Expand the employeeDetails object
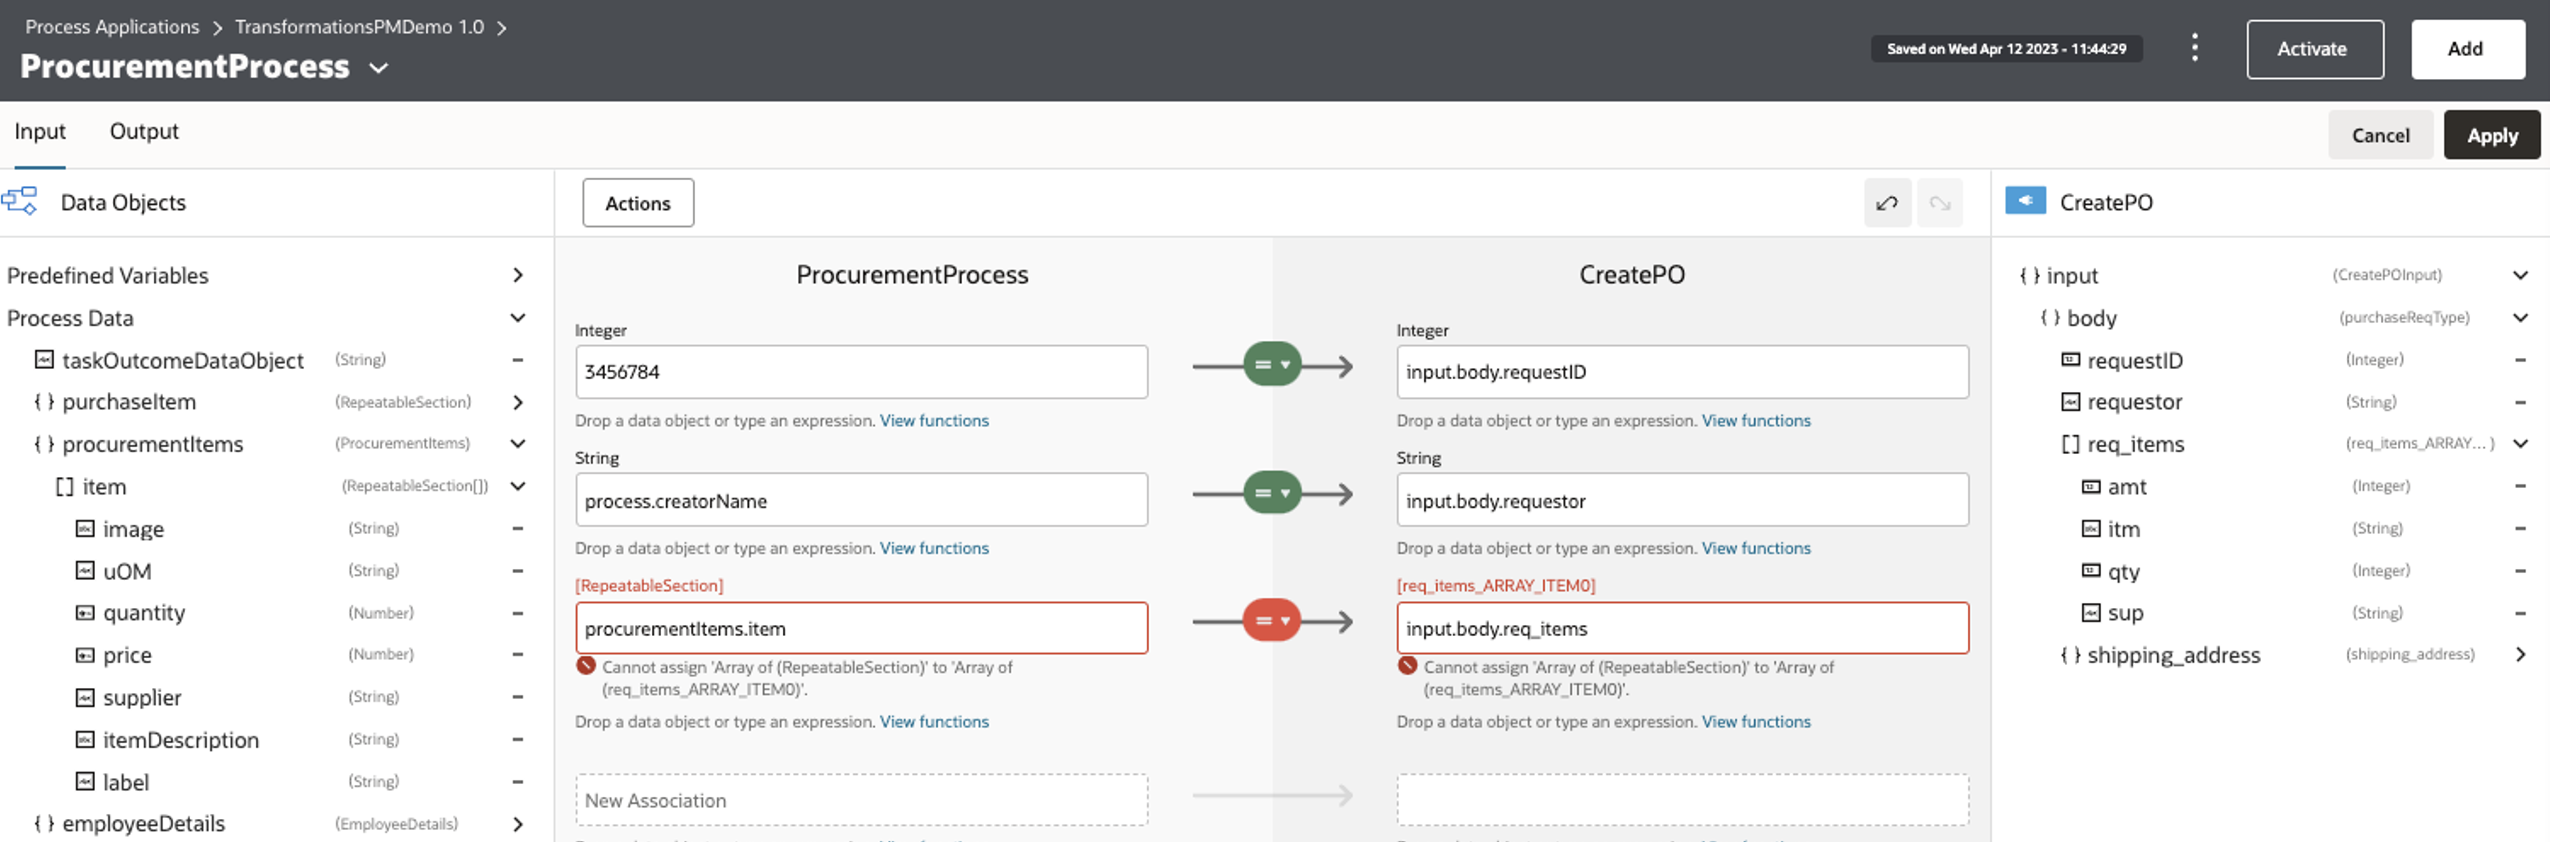Viewport: 2550px width, 842px height. (518, 824)
